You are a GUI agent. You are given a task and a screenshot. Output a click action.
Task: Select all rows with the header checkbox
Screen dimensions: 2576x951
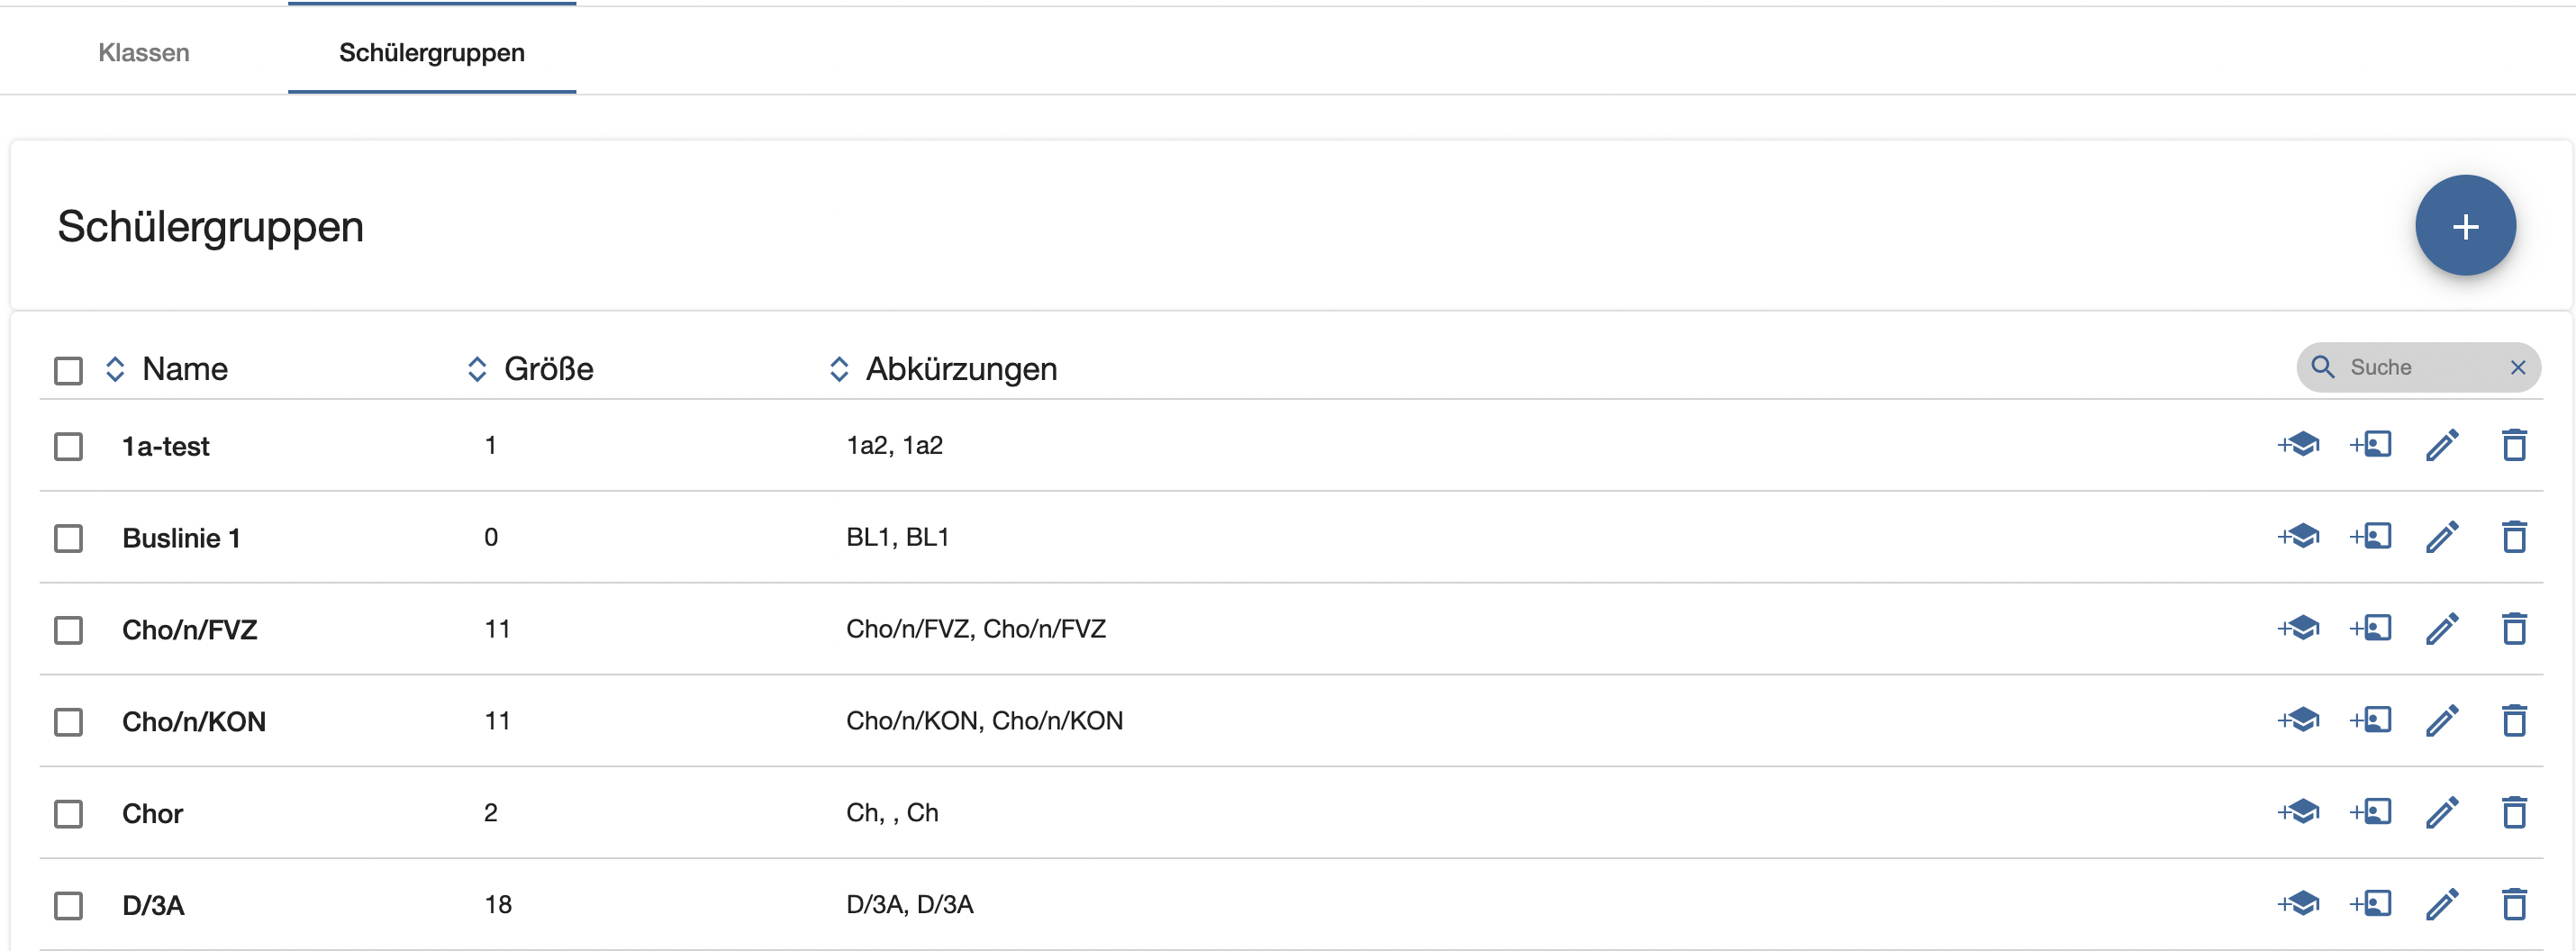coord(68,371)
